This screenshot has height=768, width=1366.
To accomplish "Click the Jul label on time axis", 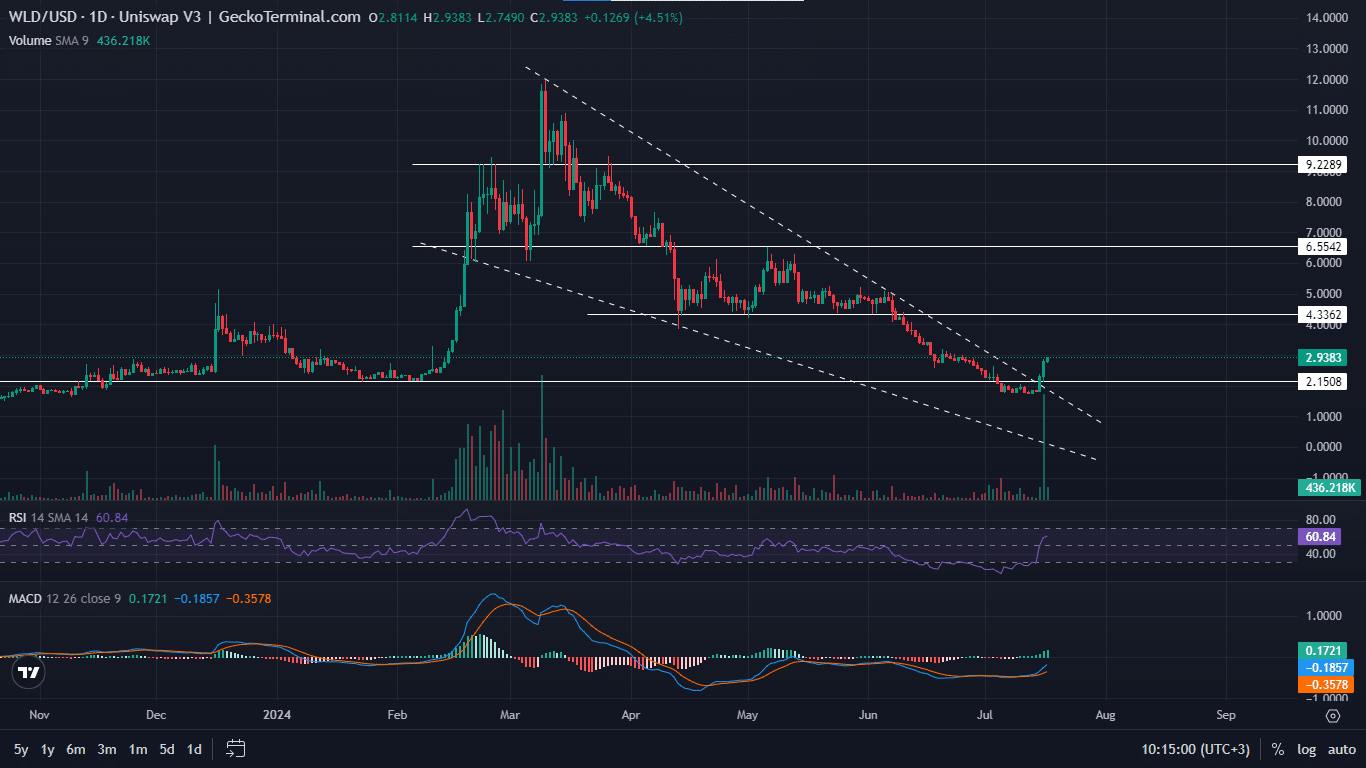I will point(986,715).
